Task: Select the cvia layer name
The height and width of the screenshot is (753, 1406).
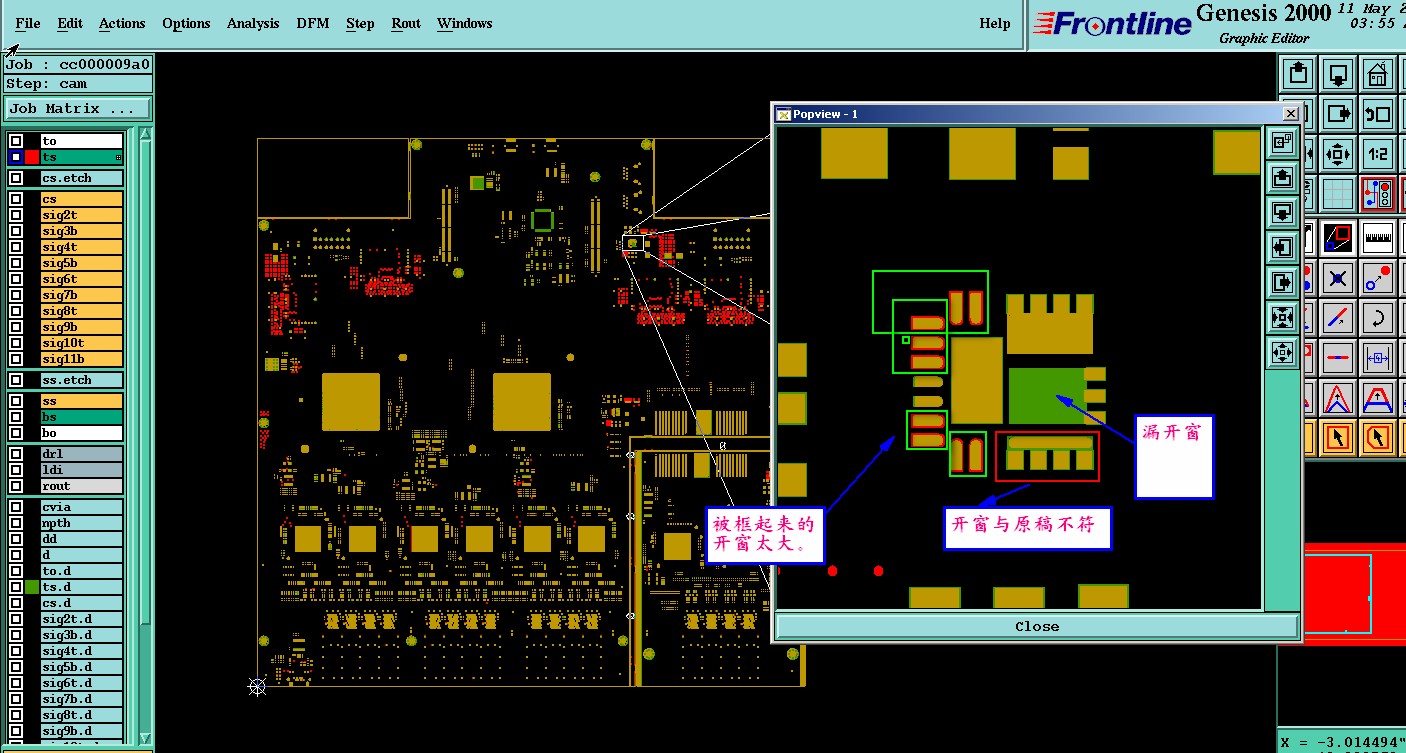Action: tap(82, 507)
